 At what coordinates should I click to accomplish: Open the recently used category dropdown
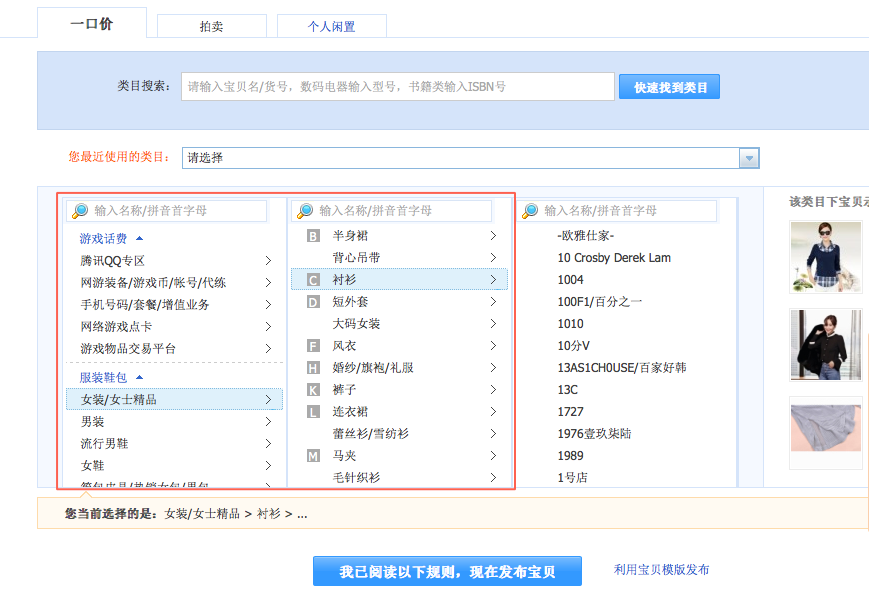748,158
